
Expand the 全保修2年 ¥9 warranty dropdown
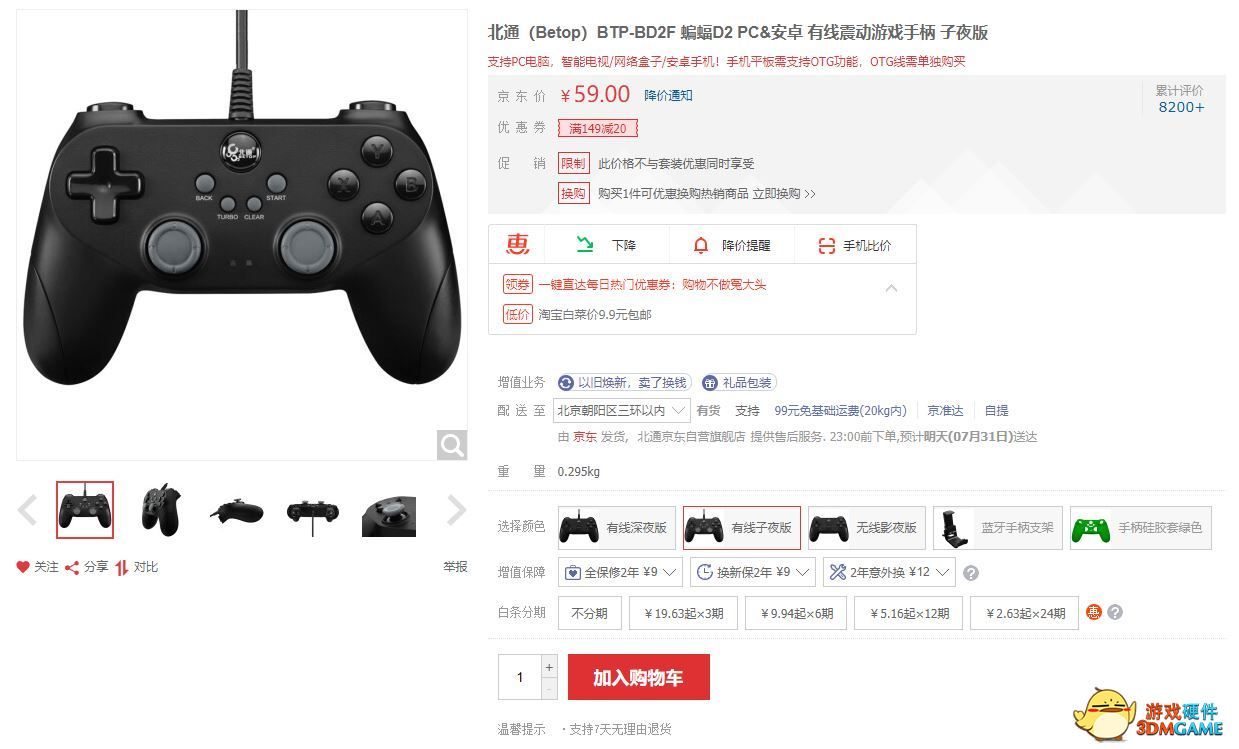[620, 572]
